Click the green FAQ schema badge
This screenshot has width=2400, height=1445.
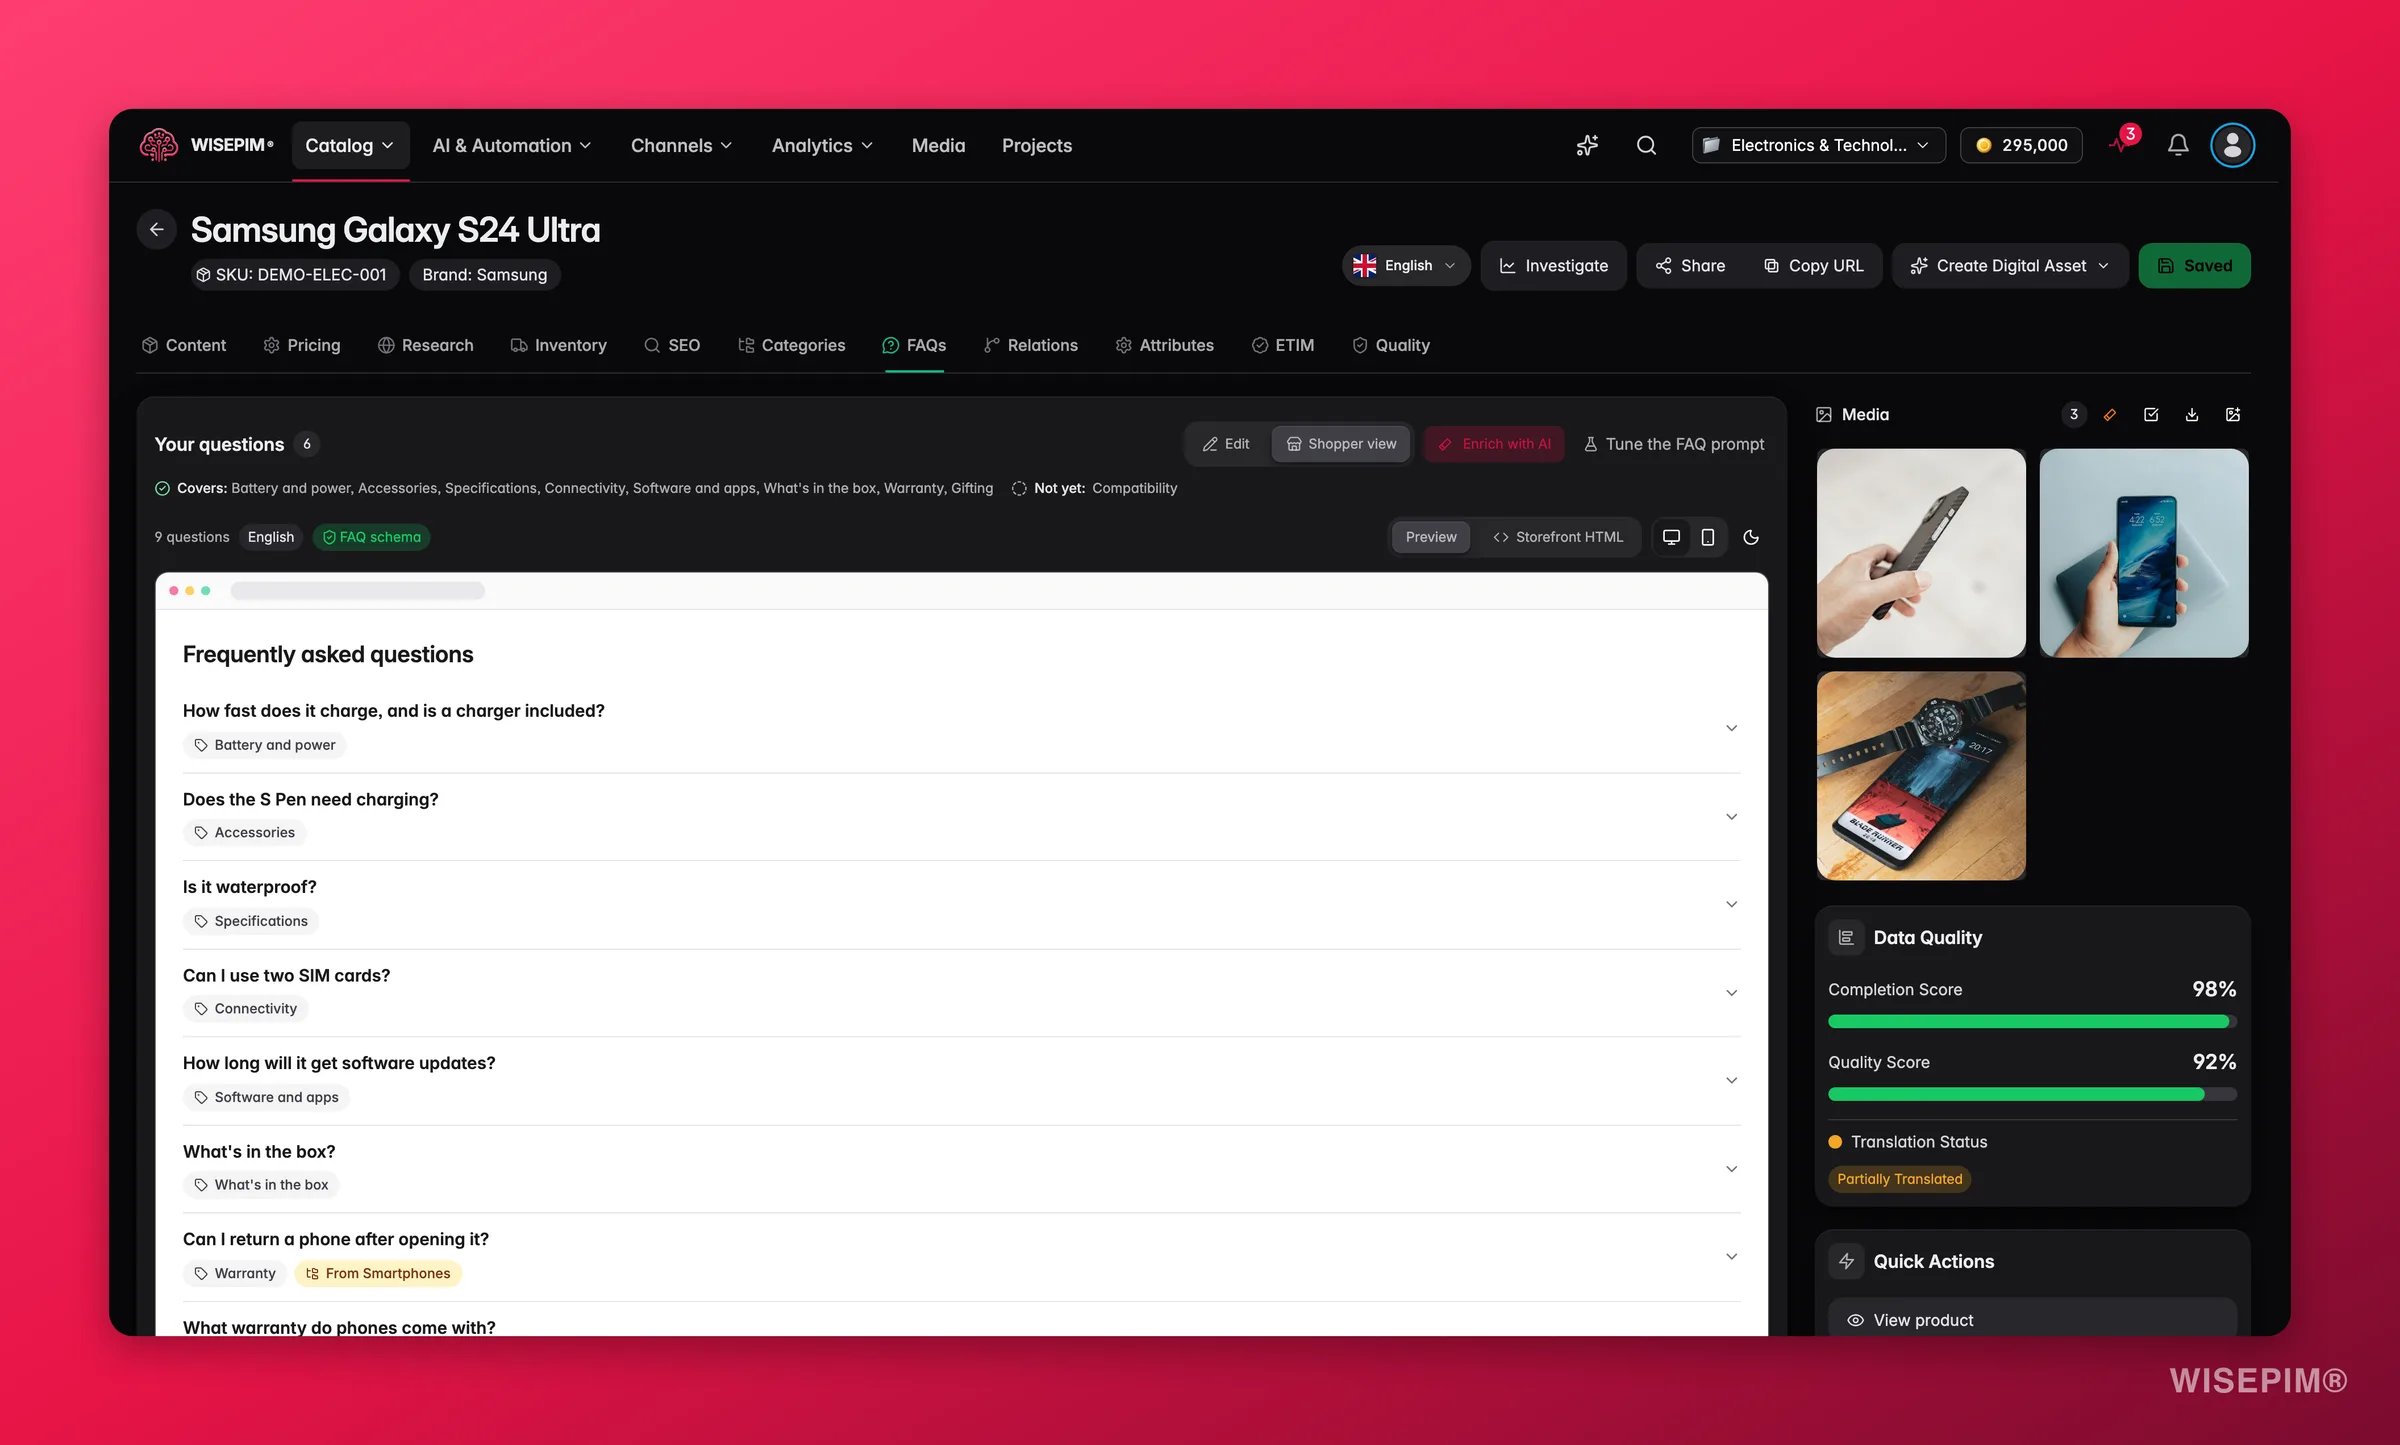pyautogui.click(x=371, y=537)
